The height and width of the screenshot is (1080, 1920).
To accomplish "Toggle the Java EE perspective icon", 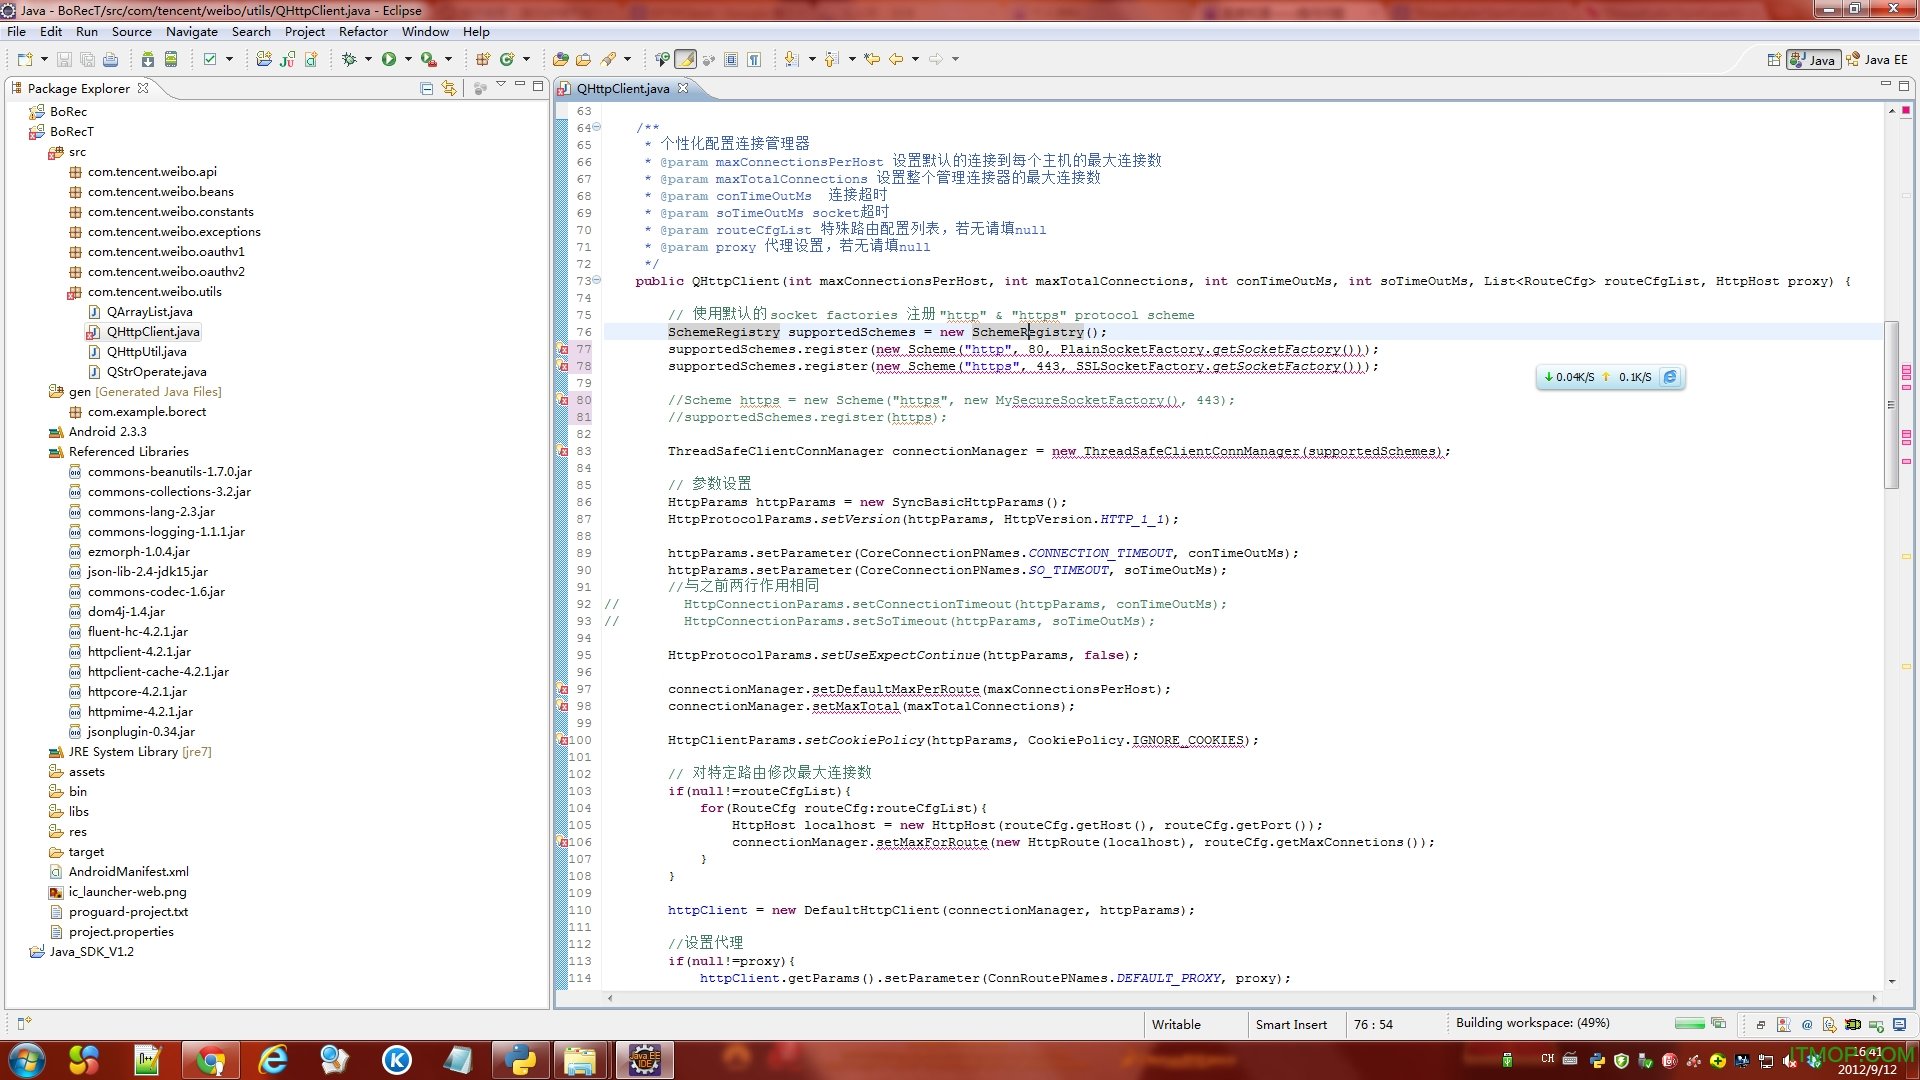I will point(1875,58).
